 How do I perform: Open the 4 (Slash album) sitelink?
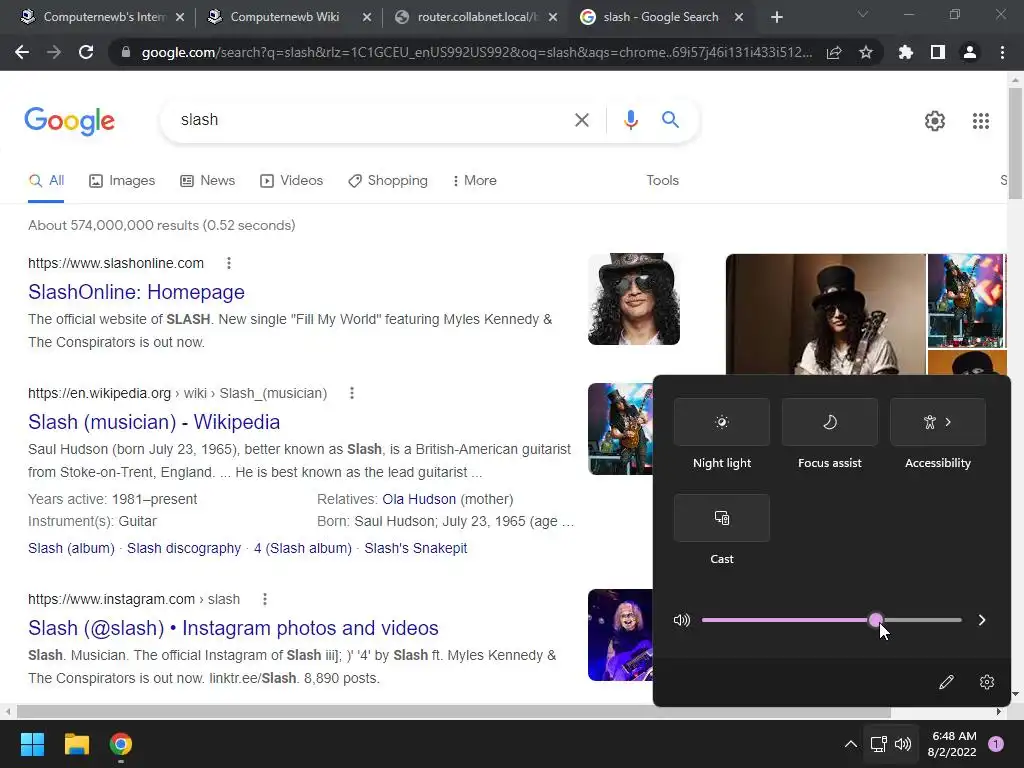click(302, 548)
